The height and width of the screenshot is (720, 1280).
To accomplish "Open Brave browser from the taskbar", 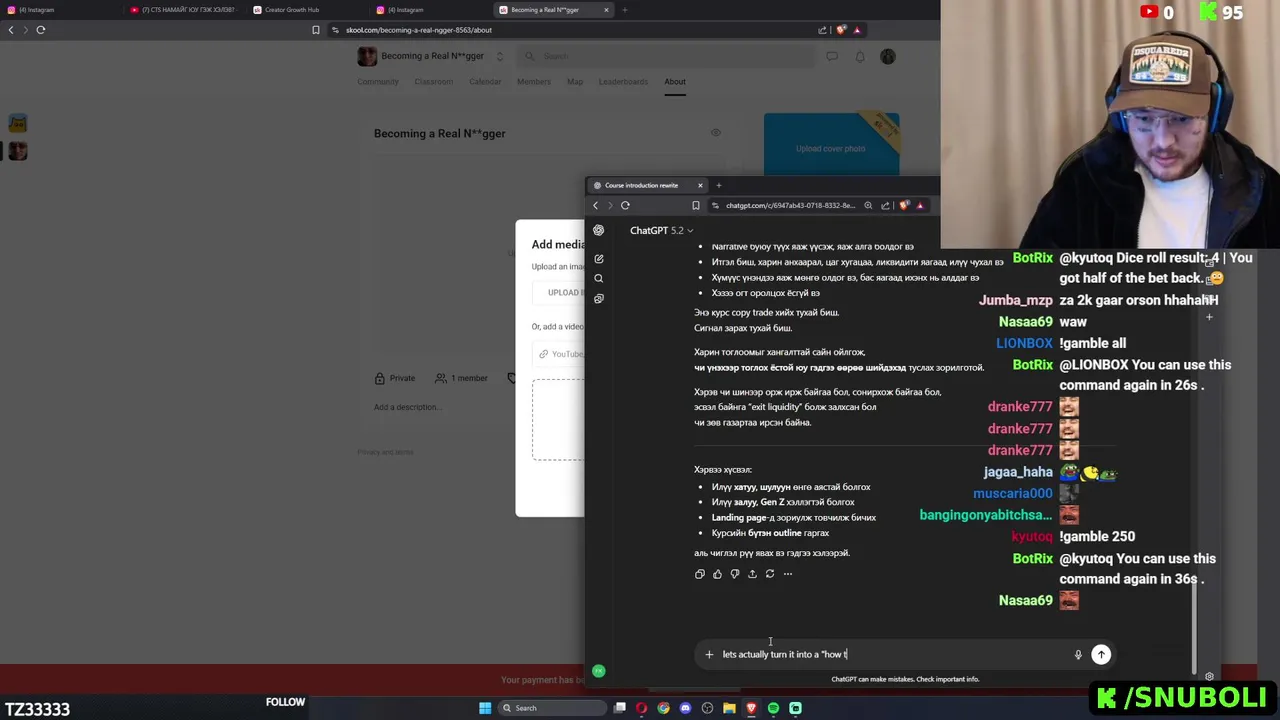I will pos(751,708).
